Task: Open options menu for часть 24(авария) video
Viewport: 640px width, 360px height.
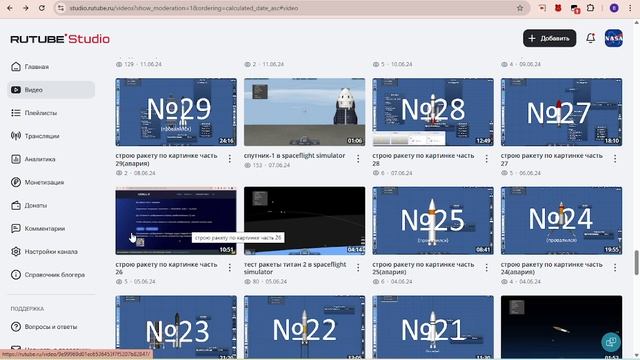Action: pyautogui.click(x=615, y=268)
